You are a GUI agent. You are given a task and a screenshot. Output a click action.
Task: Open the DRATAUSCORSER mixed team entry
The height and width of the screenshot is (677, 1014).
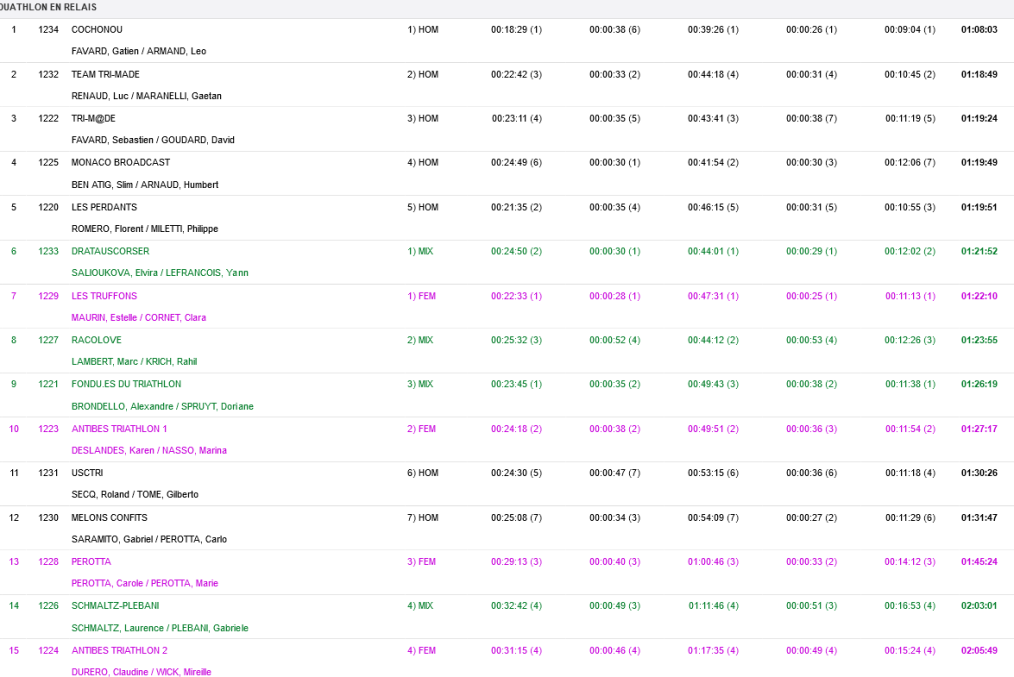[110, 251]
